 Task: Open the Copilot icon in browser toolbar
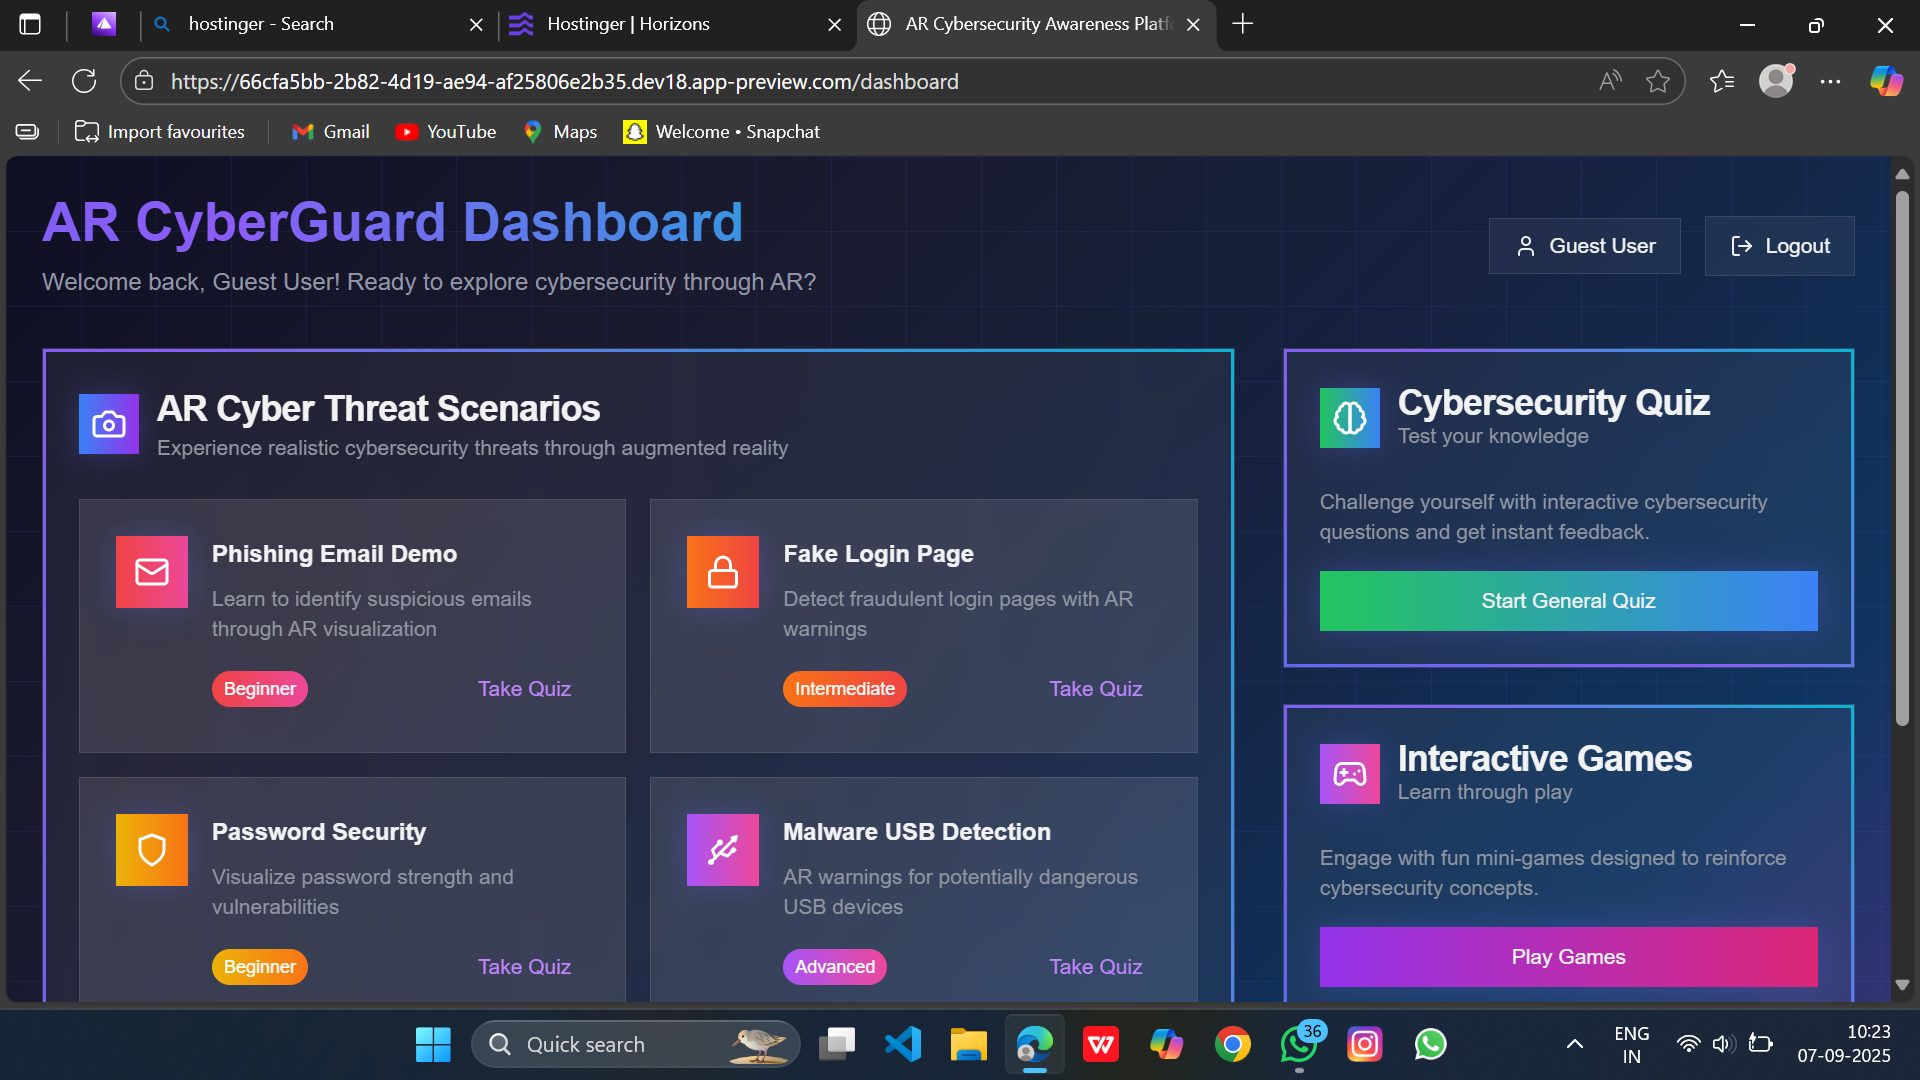(x=1886, y=82)
